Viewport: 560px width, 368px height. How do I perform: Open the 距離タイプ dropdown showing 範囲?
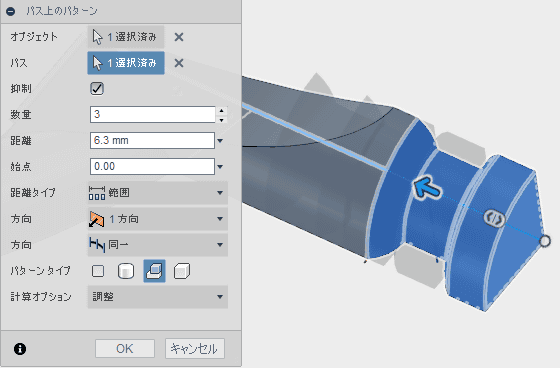158,193
